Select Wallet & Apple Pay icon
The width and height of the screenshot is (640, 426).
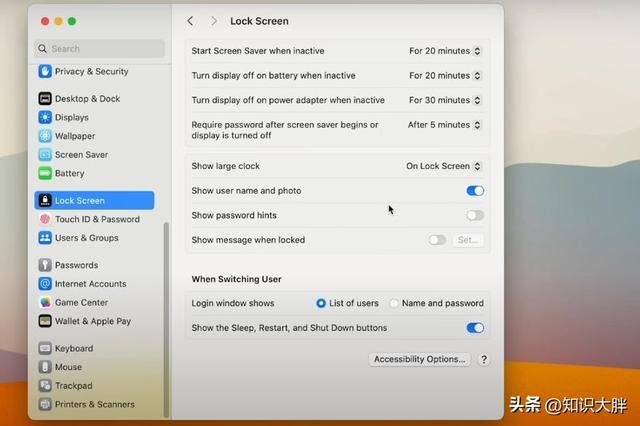(45, 321)
